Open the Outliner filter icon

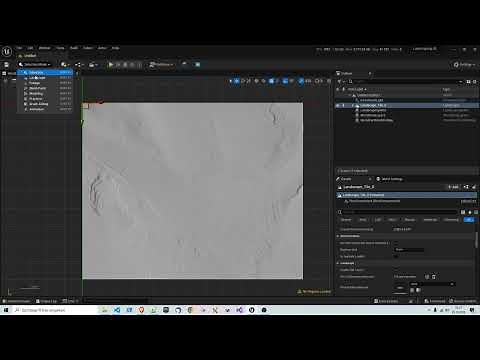(x=339, y=81)
